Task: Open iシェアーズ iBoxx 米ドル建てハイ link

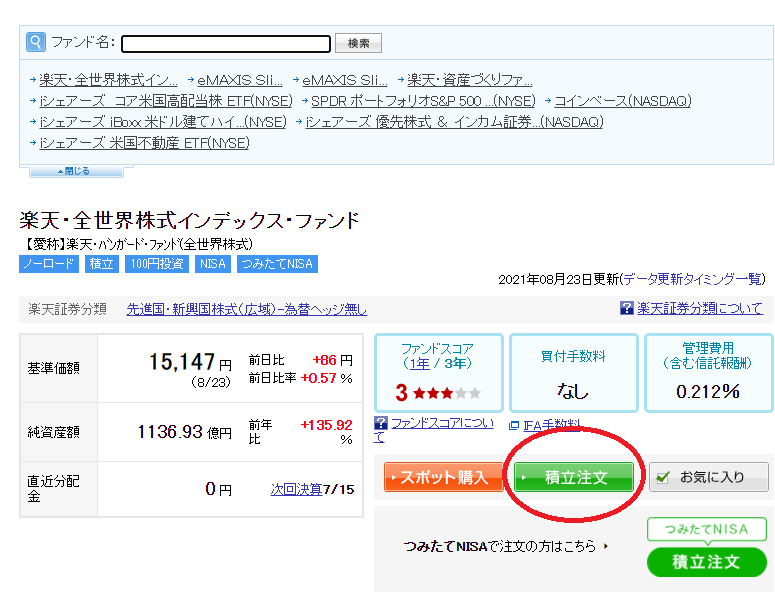Action: (163, 122)
